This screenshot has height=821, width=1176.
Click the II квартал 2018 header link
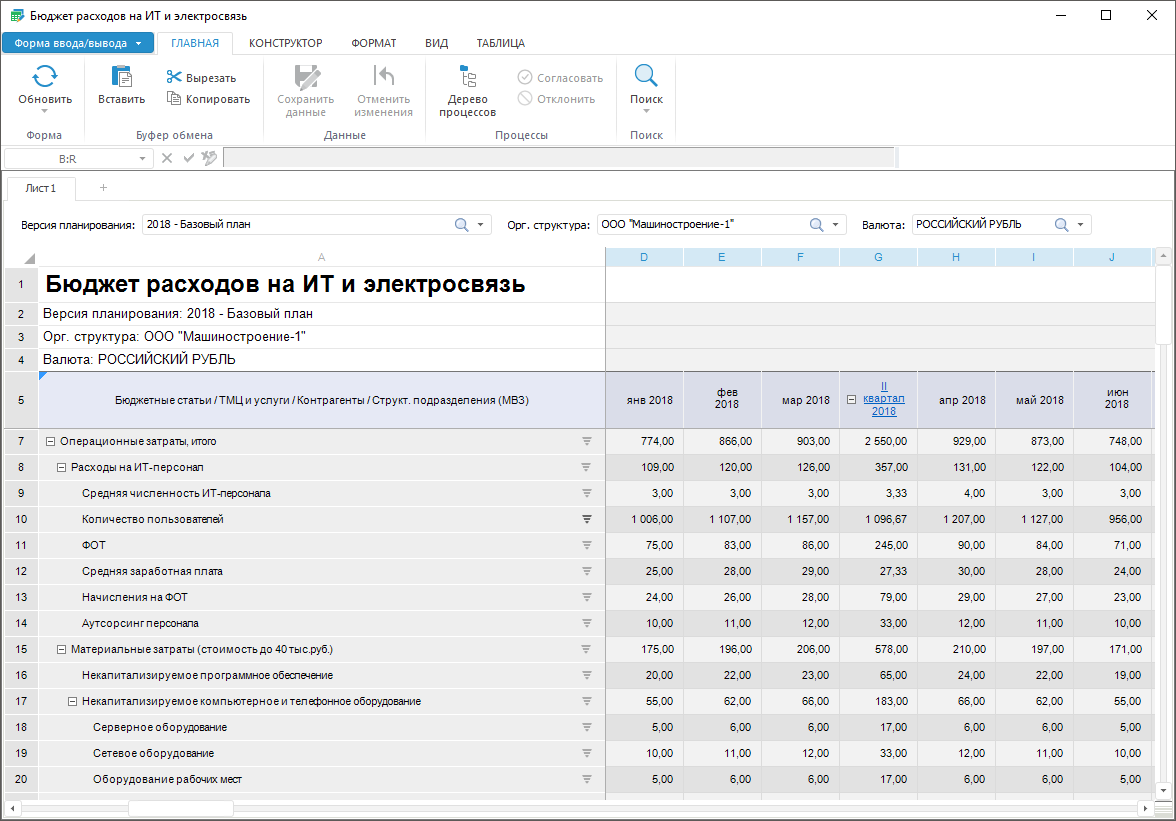[x=883, y=398]
